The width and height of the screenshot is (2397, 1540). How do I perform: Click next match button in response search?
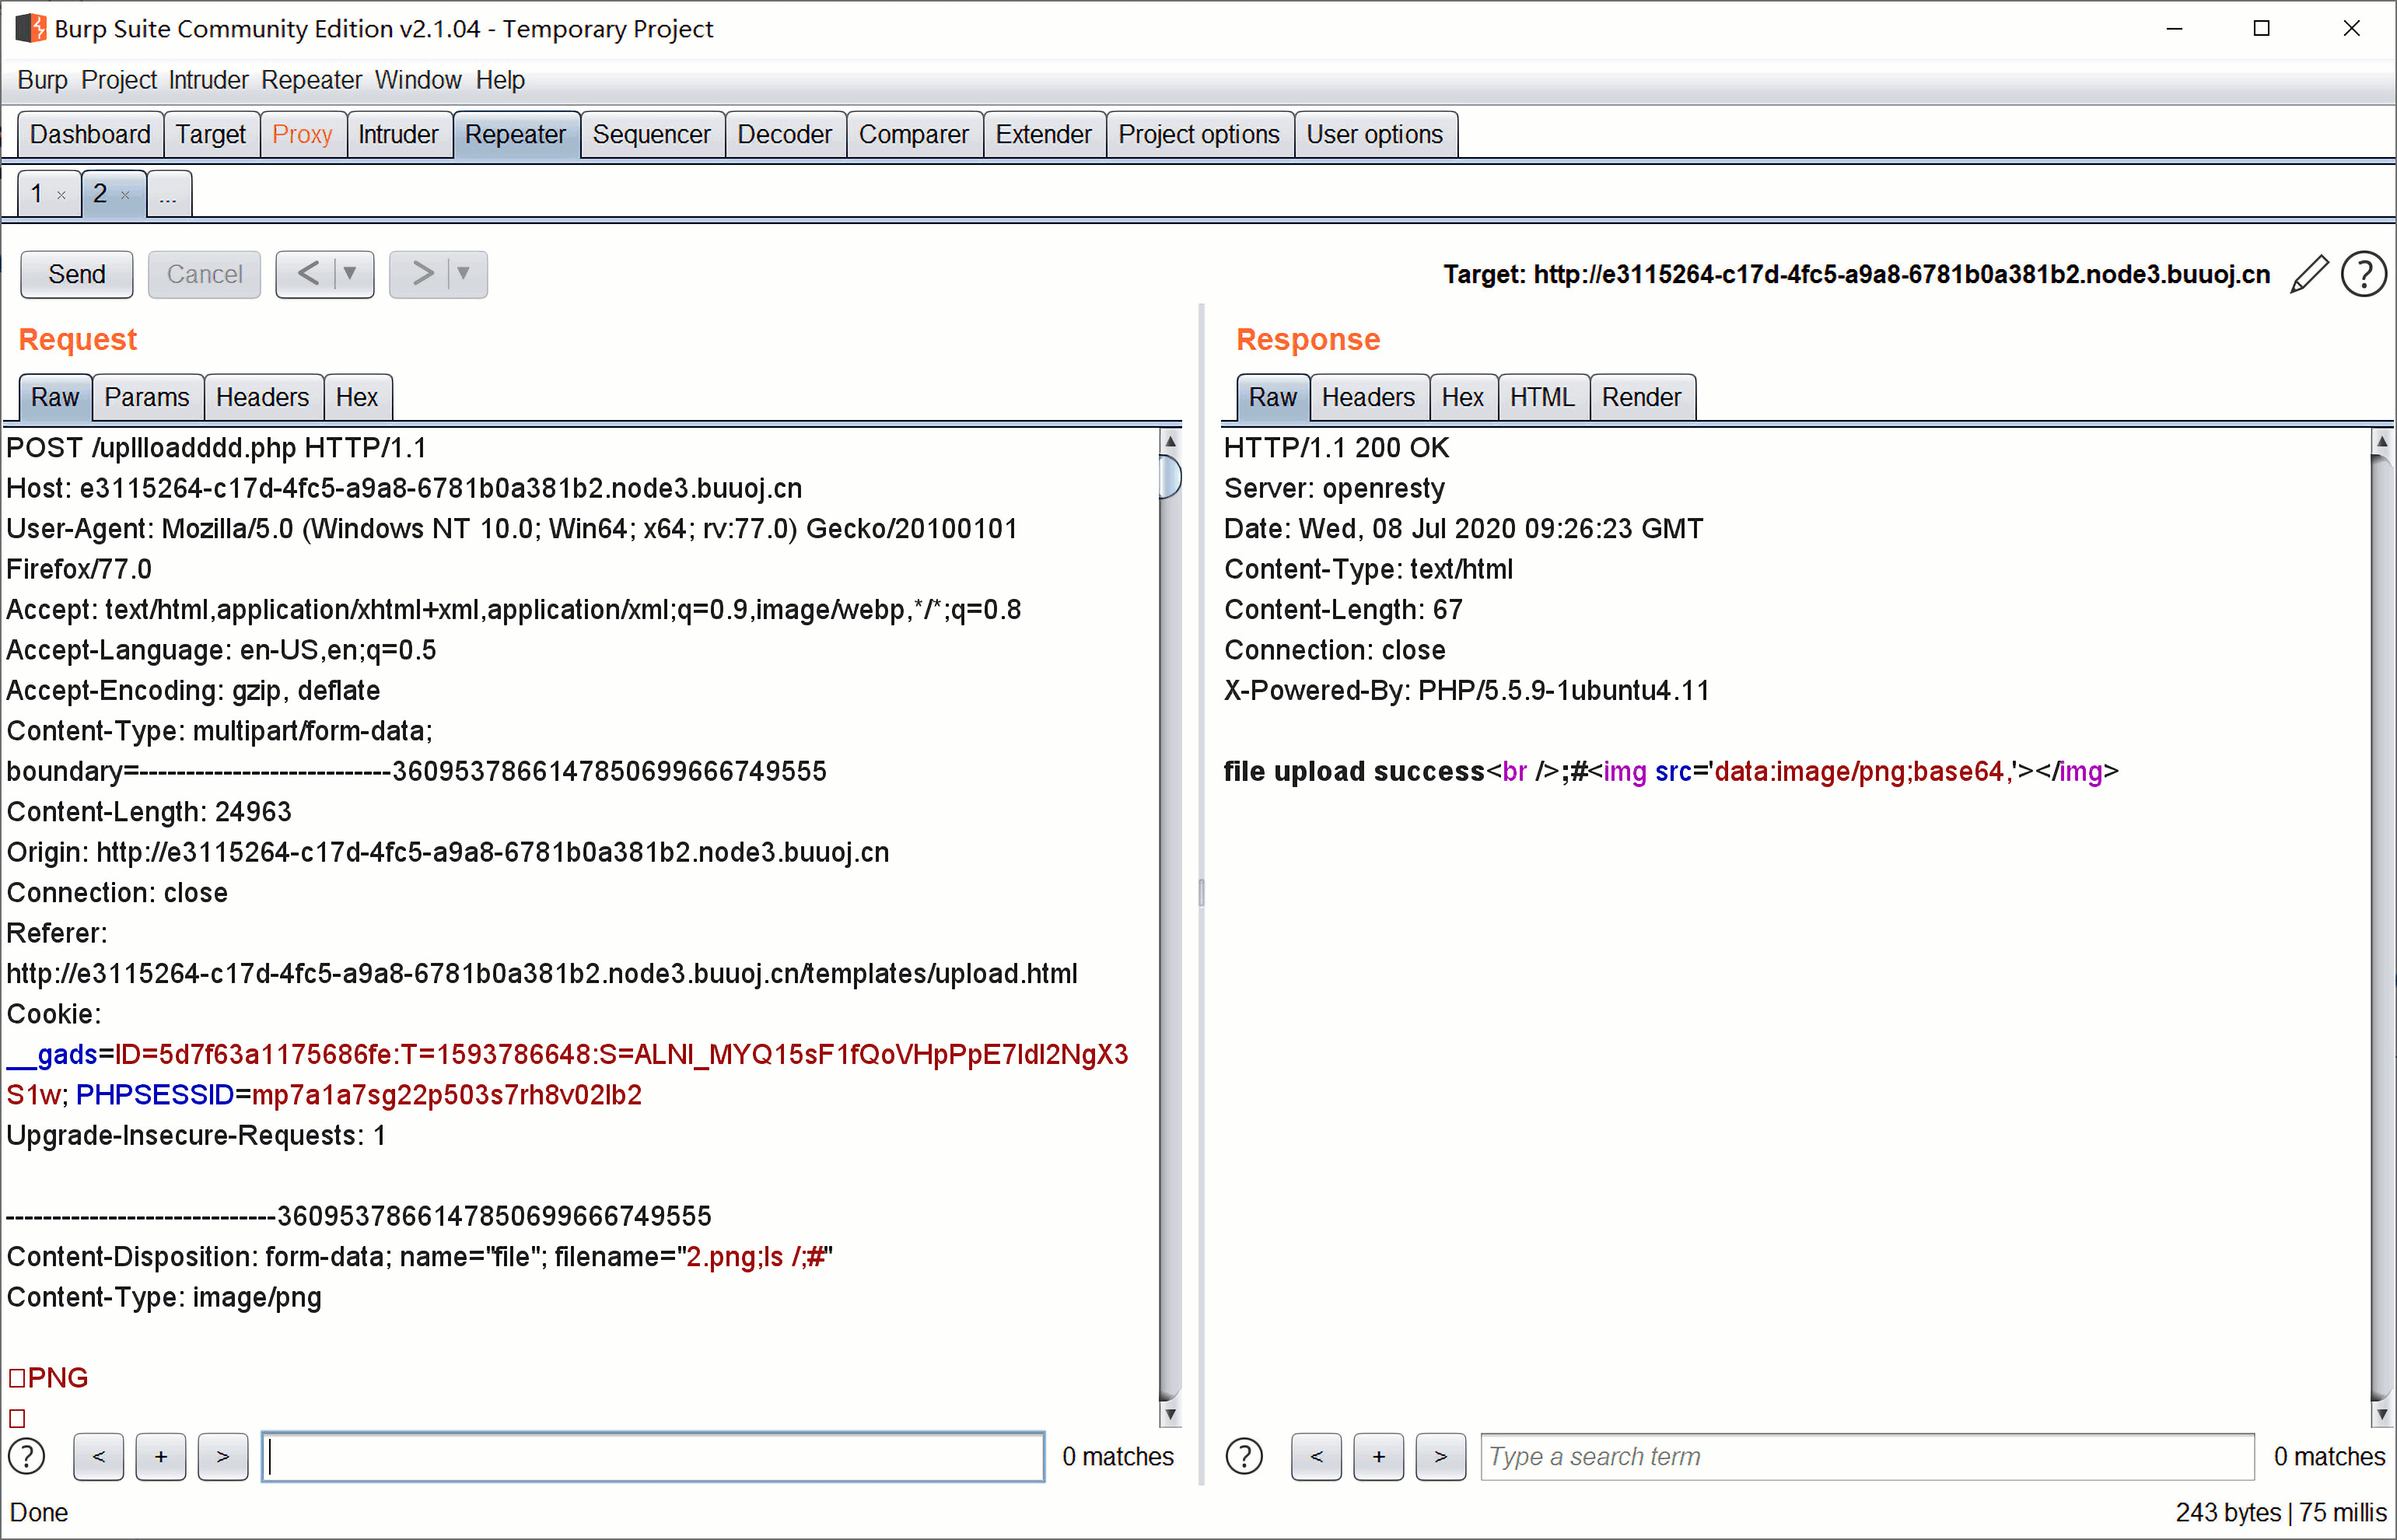(1441, 1456)
